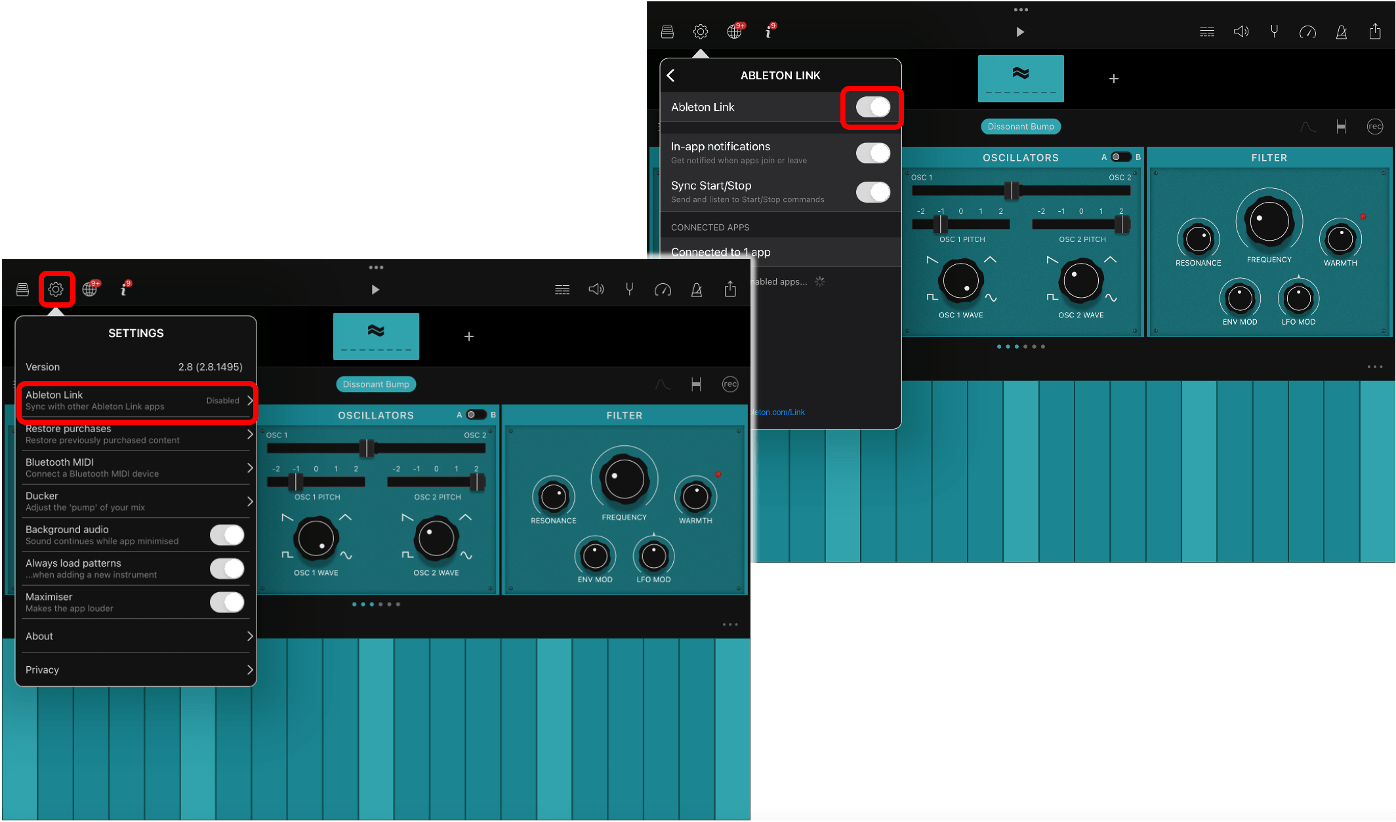
Task: Open pattern grid icon in Settings screenshot toolbar
Action: 562,290
